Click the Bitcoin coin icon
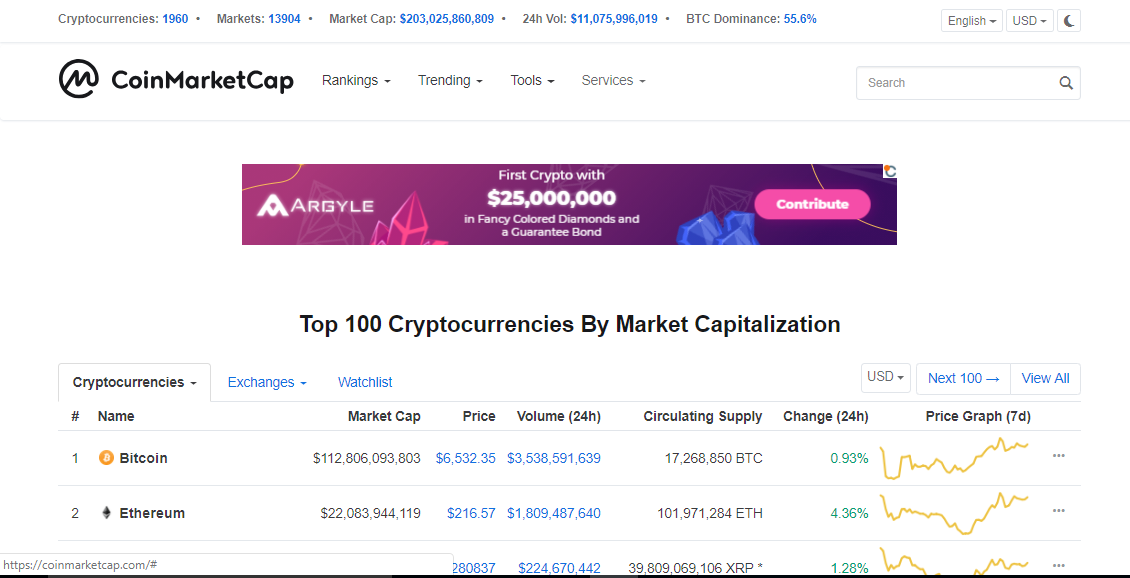 [107, 458]
